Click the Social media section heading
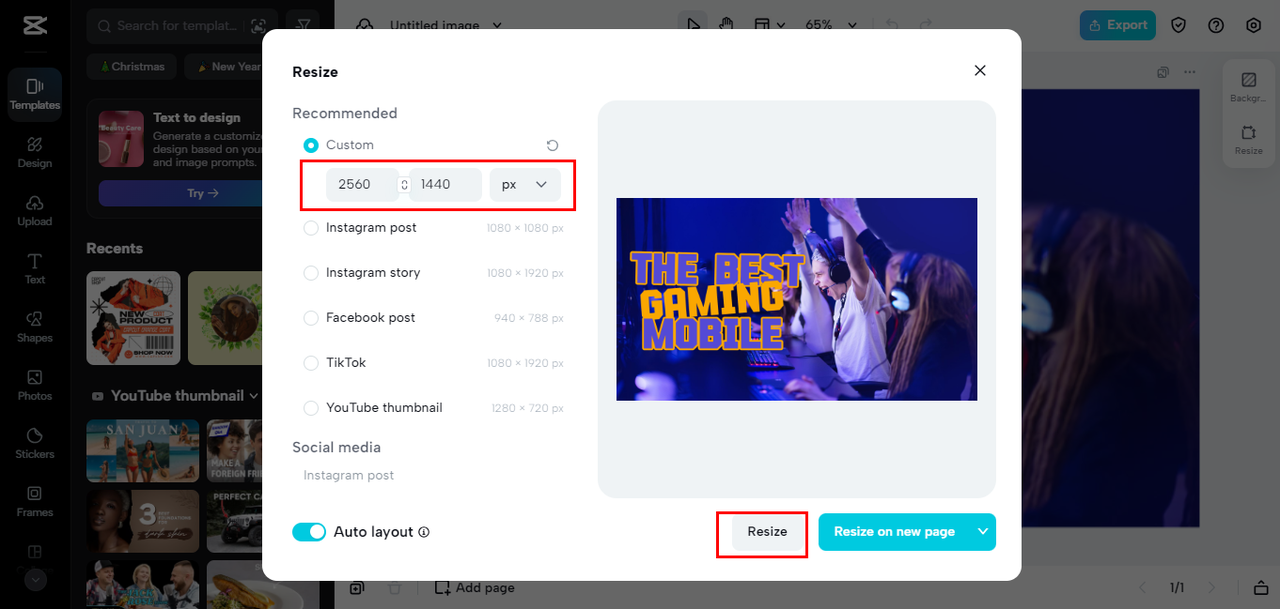Image resolution: width=1280 pixels, height=609 pixels. (x=336, y=447)
